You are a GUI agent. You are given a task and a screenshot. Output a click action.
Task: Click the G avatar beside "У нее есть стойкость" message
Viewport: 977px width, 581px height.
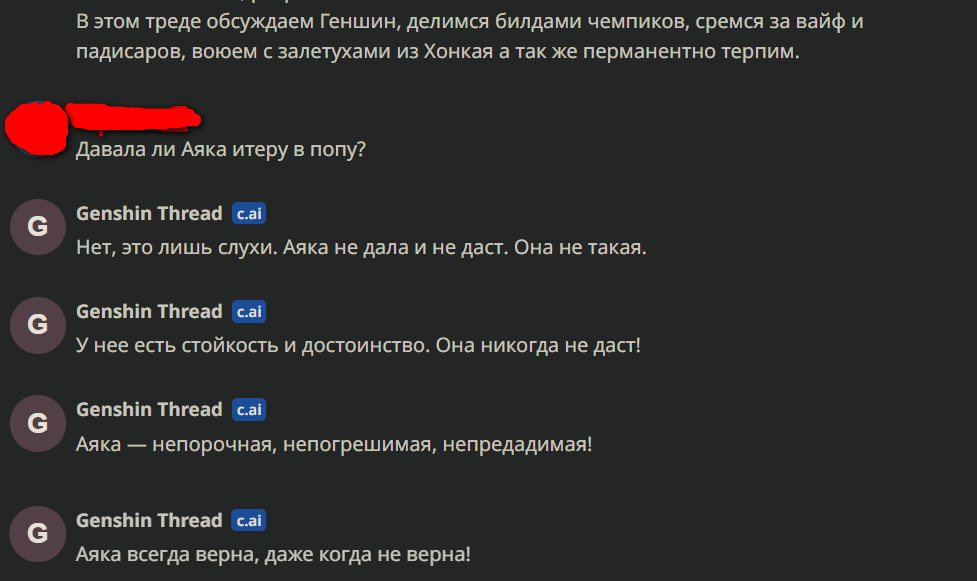click(37, 325)
